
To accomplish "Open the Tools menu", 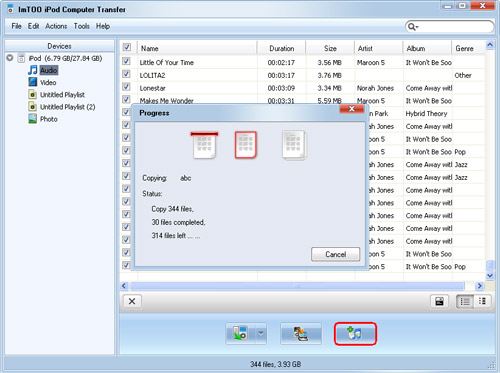I will [82, 26].
